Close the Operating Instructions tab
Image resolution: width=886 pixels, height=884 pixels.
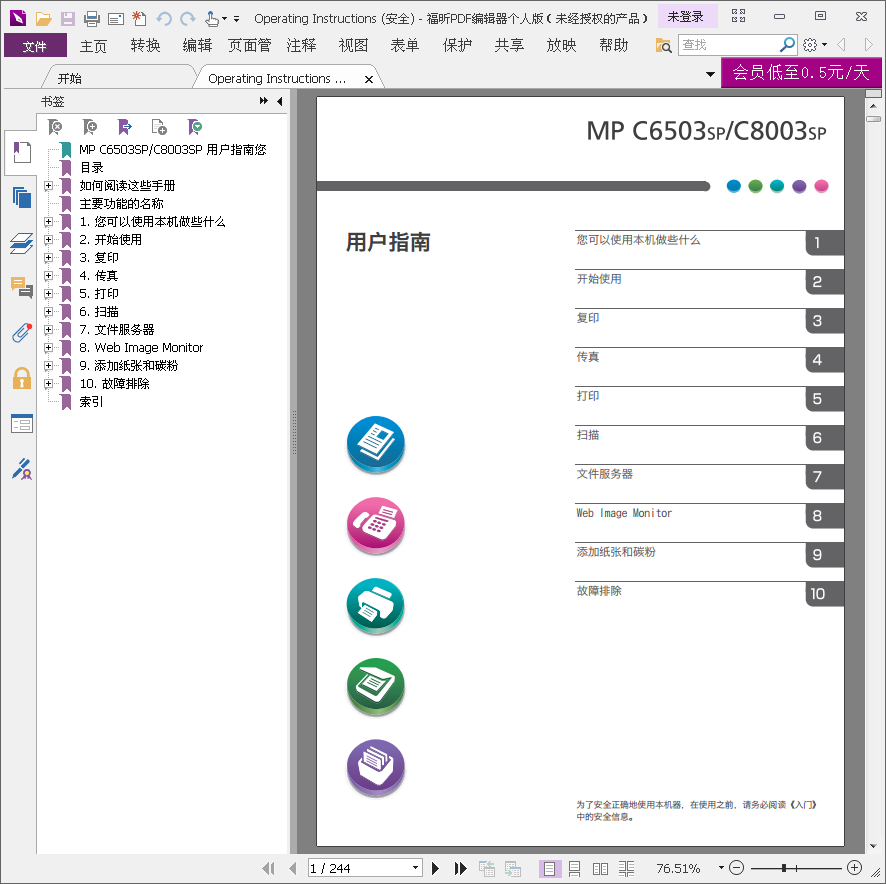tap(369, 79)
